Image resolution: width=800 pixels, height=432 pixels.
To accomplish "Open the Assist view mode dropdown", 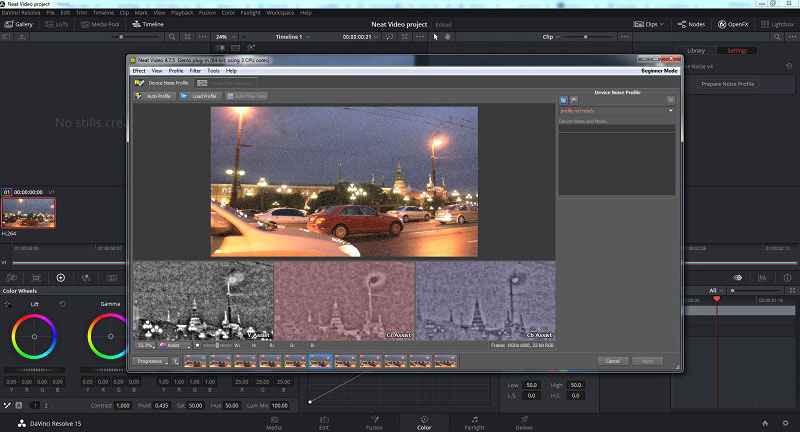I will click(173, 345).
